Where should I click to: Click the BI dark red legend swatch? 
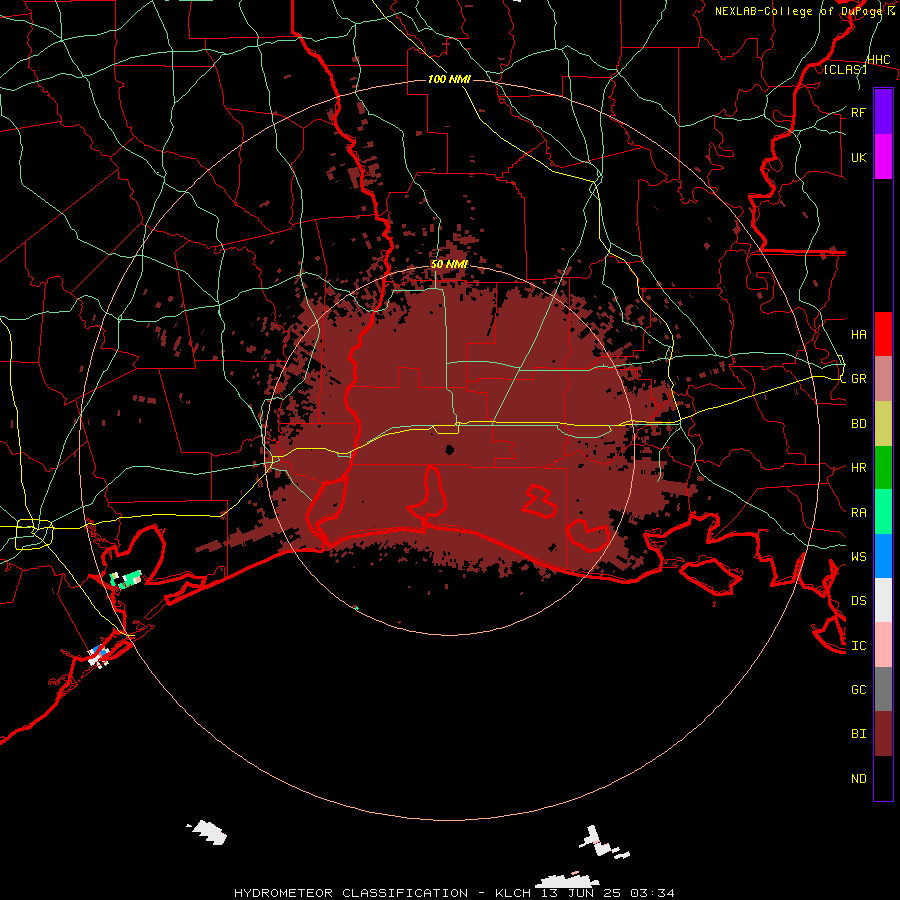(883, 734)
